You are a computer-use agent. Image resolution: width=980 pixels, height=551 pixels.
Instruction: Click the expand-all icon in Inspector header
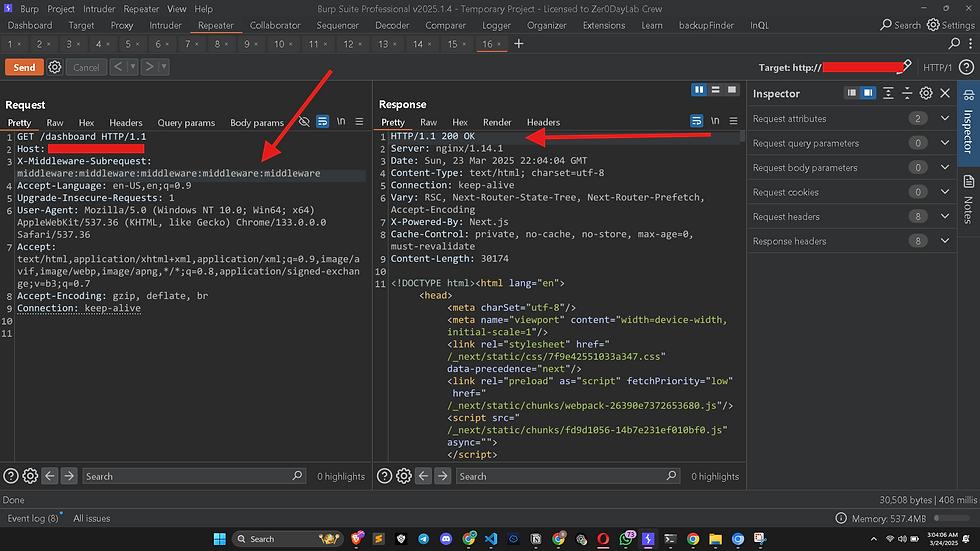point(888,93)
